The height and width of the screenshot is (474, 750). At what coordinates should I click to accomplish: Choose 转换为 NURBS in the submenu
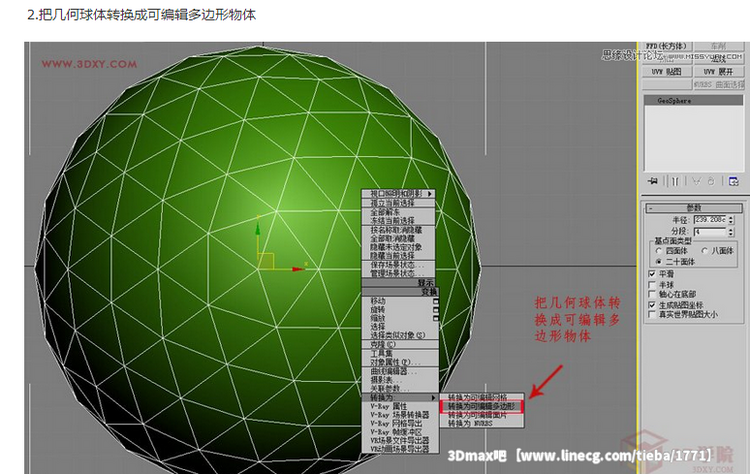482,423
